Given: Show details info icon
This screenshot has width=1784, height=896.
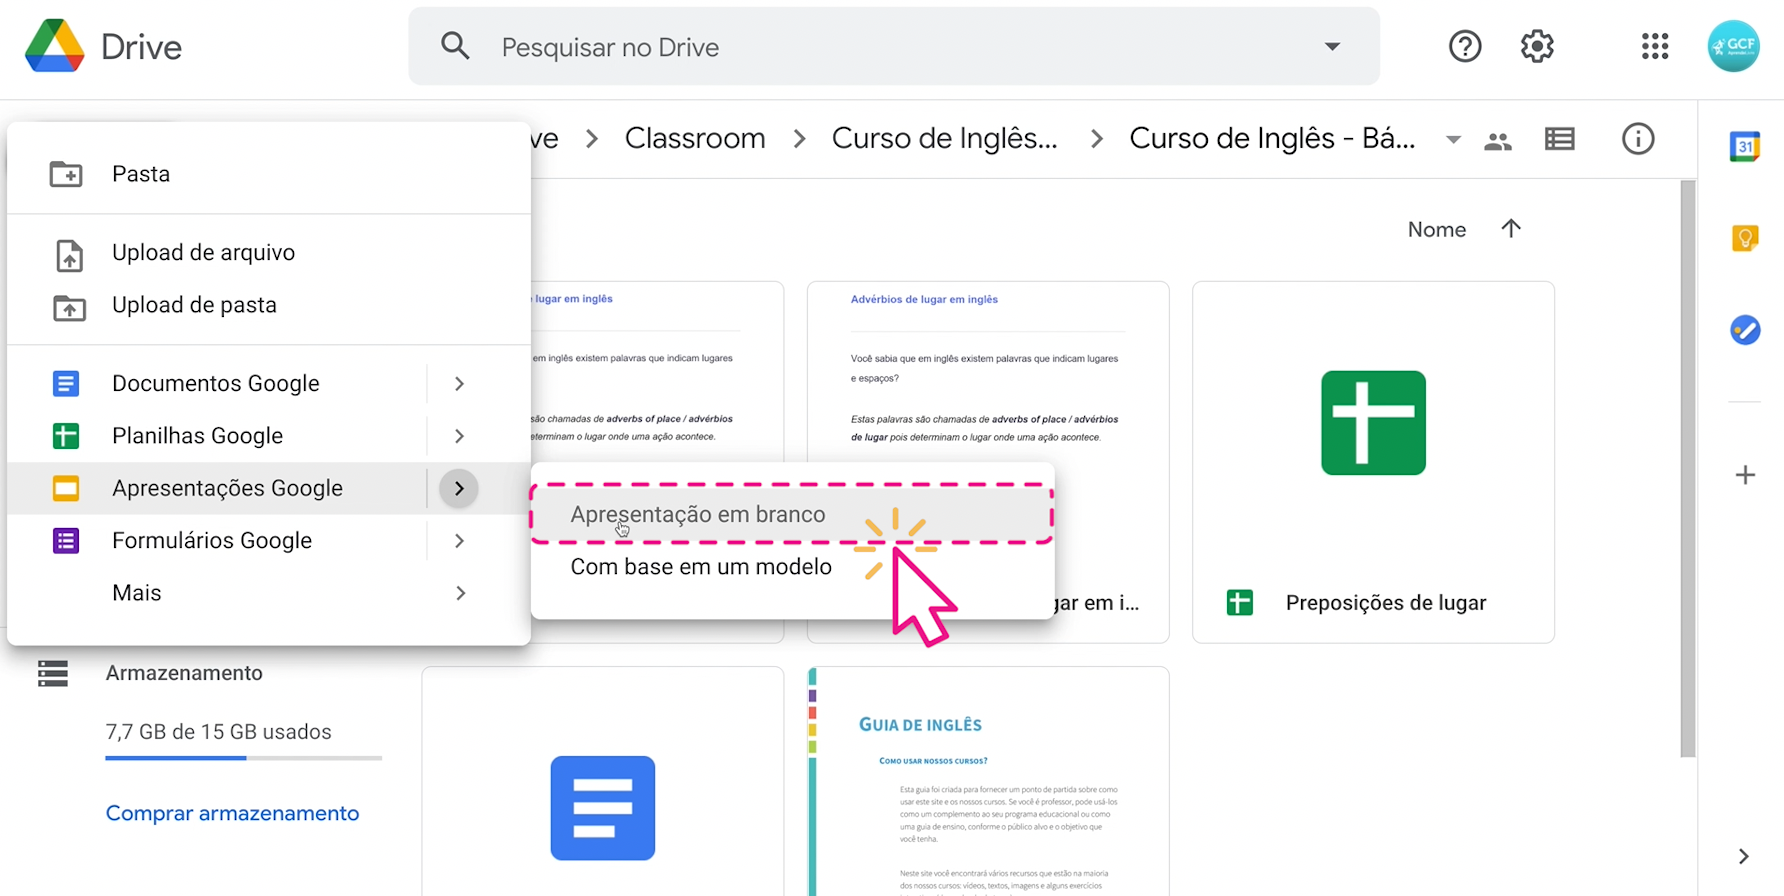Looking at the screenshot, I should coord(1638,139).
